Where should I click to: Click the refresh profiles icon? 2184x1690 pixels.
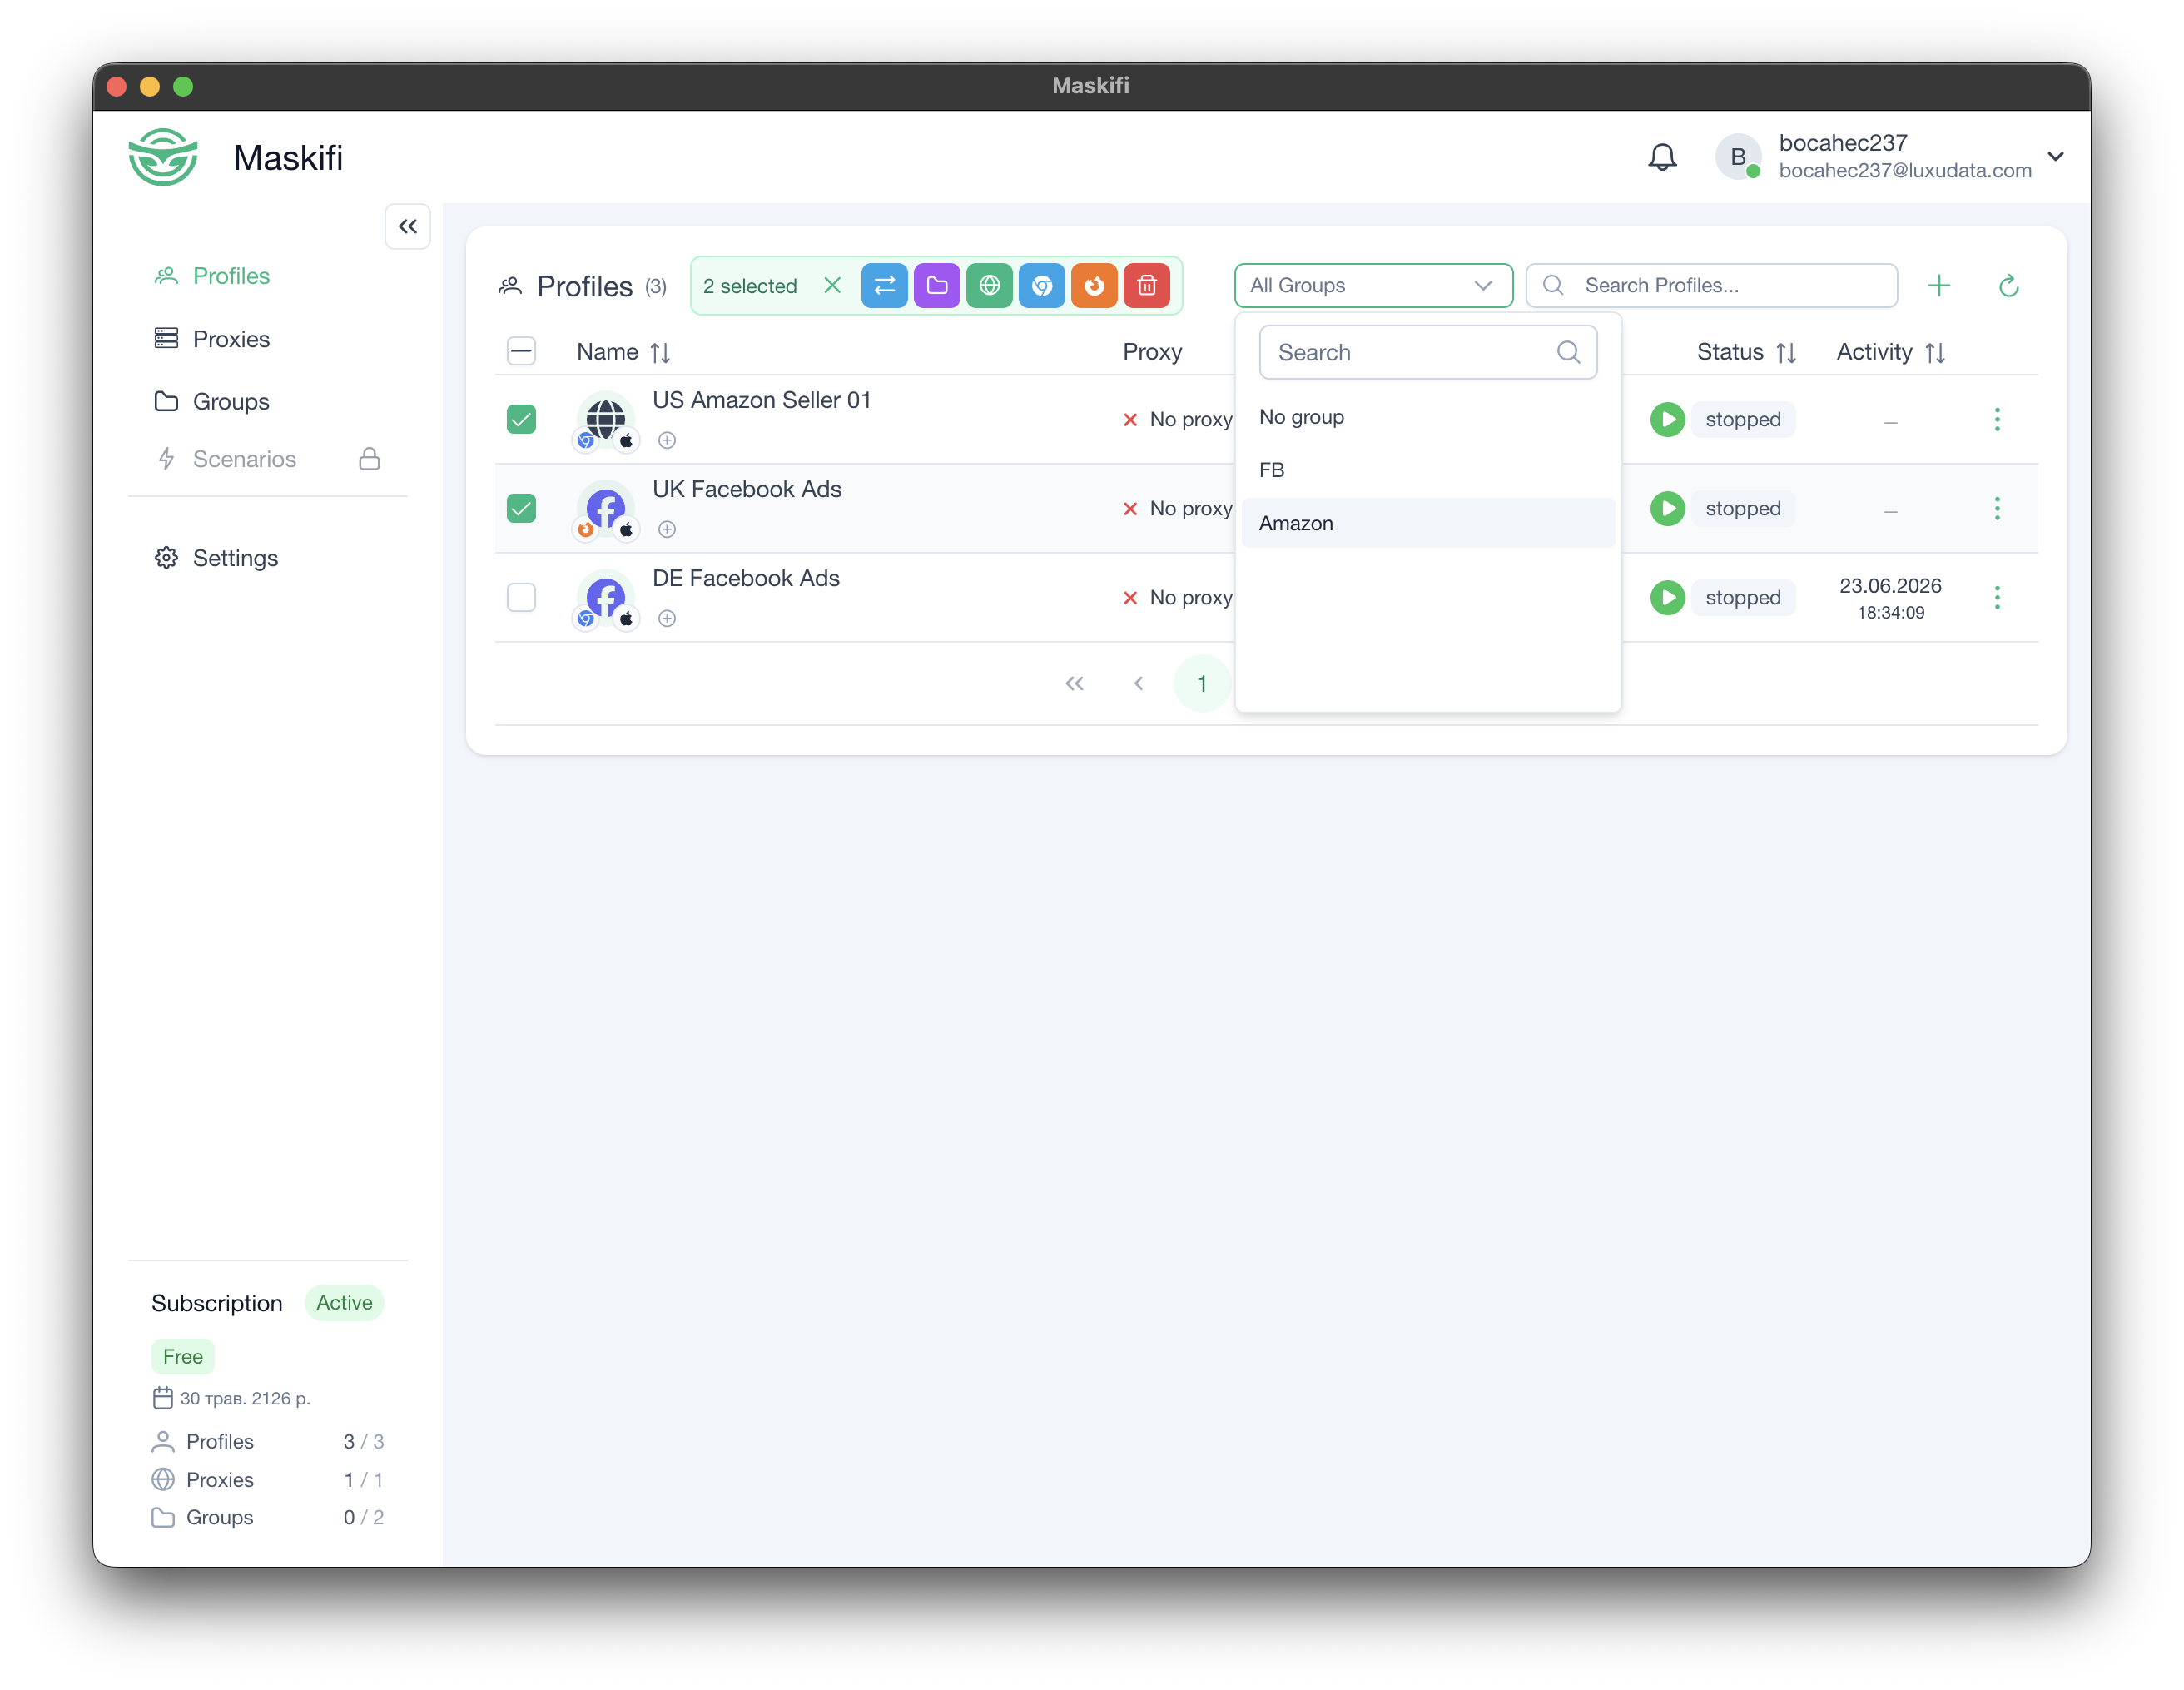pos(2009,286)
